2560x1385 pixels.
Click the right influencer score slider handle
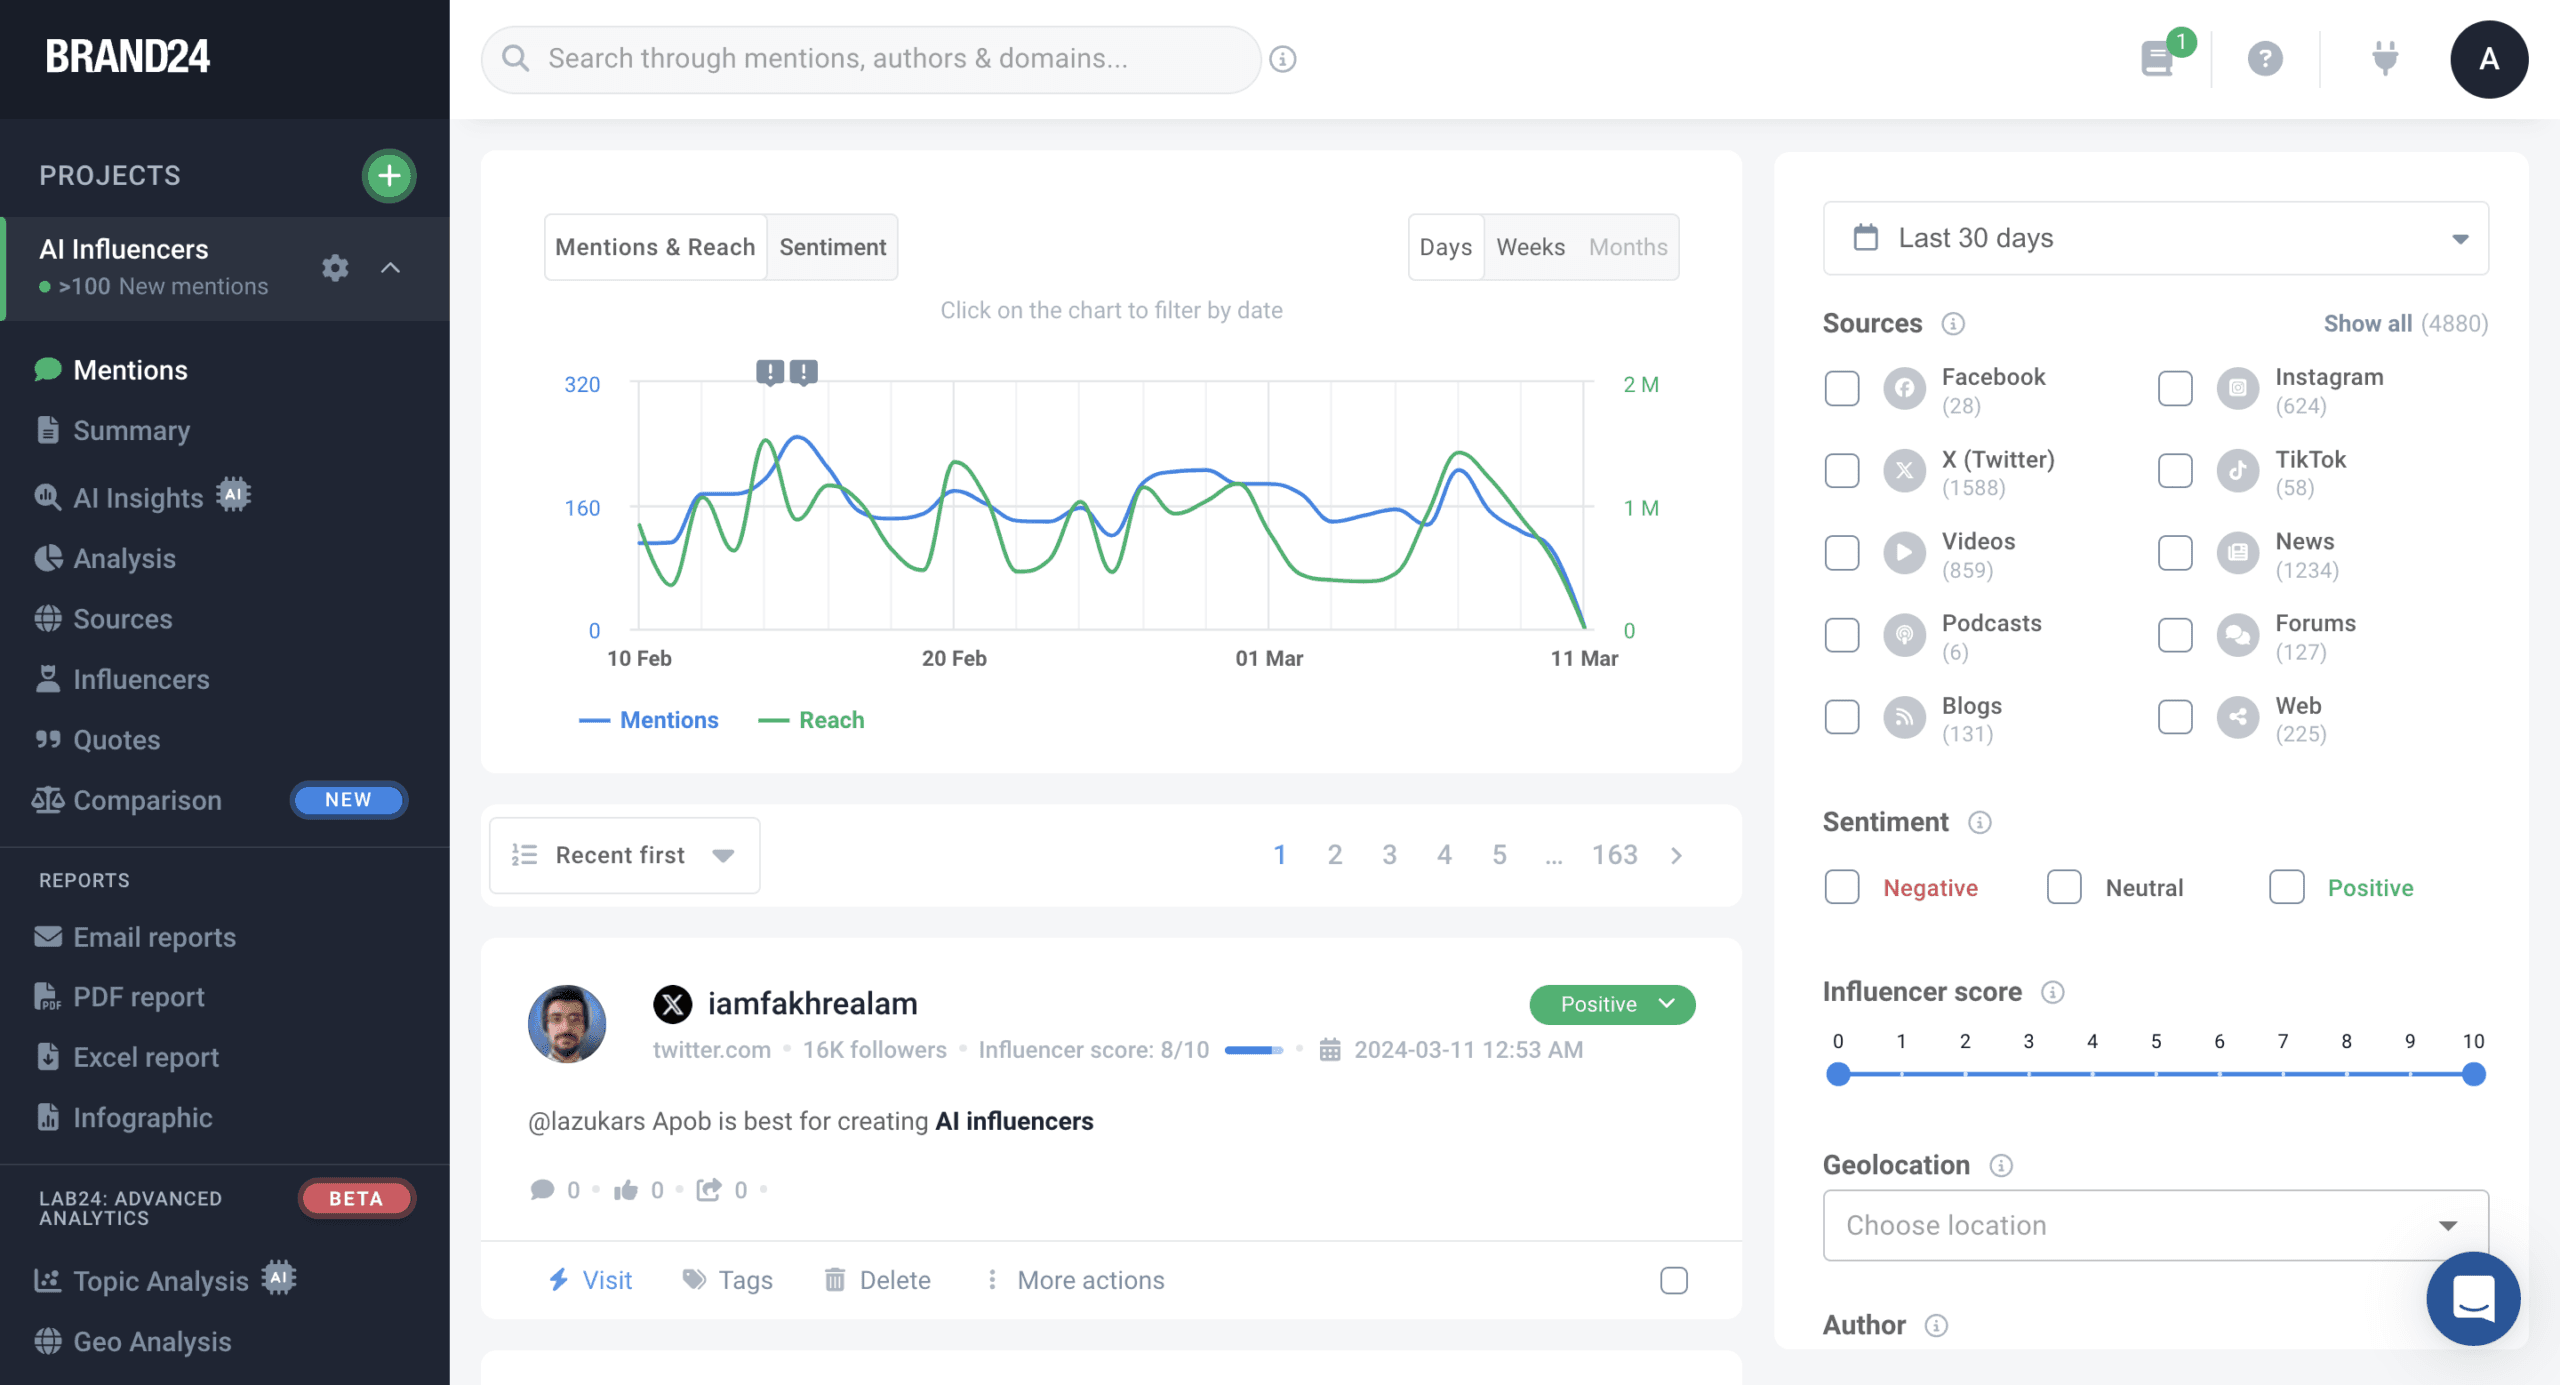2474,1074
